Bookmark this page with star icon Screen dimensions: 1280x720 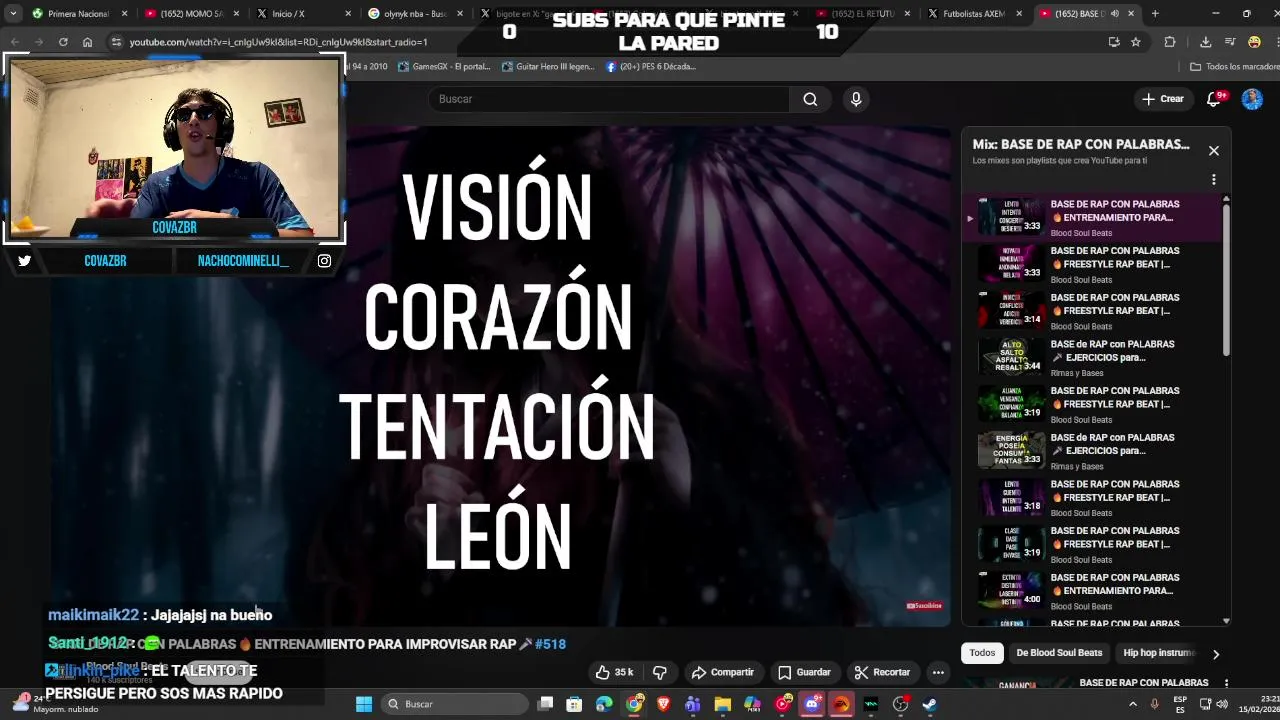pyautogui.click(x=1136, y=42)
